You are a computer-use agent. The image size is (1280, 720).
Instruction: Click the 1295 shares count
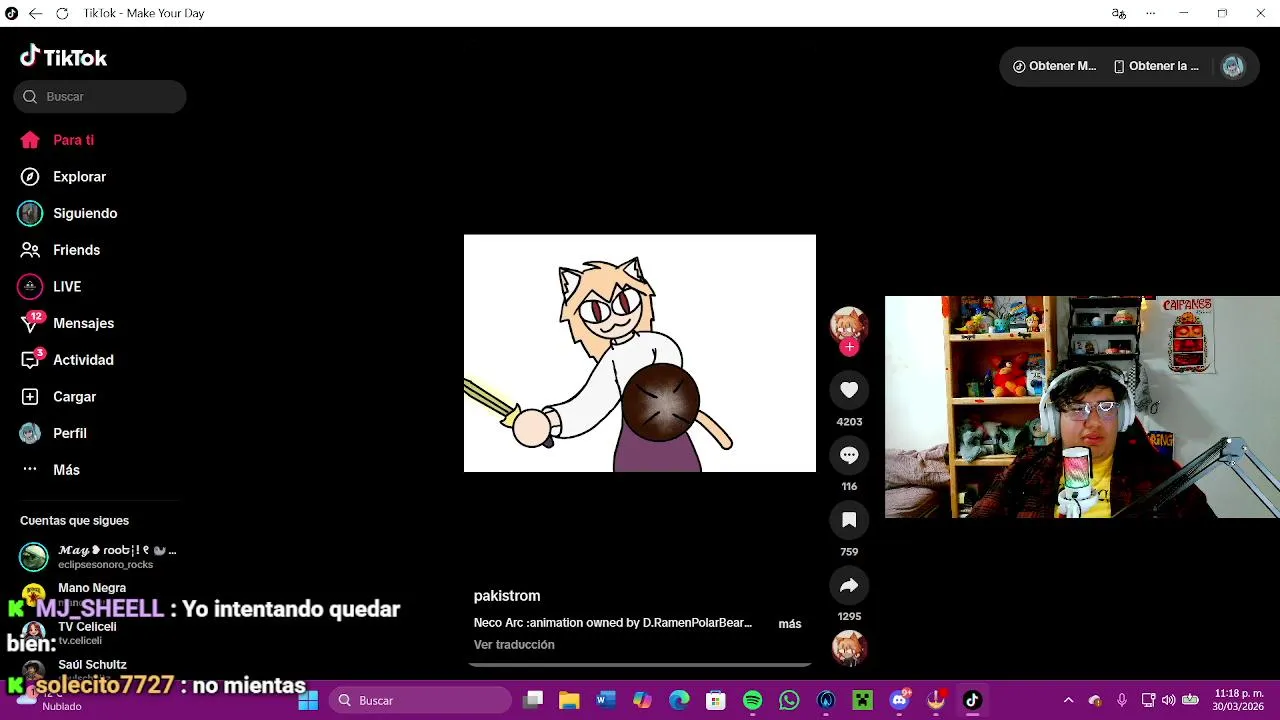[x=849, y=617]
